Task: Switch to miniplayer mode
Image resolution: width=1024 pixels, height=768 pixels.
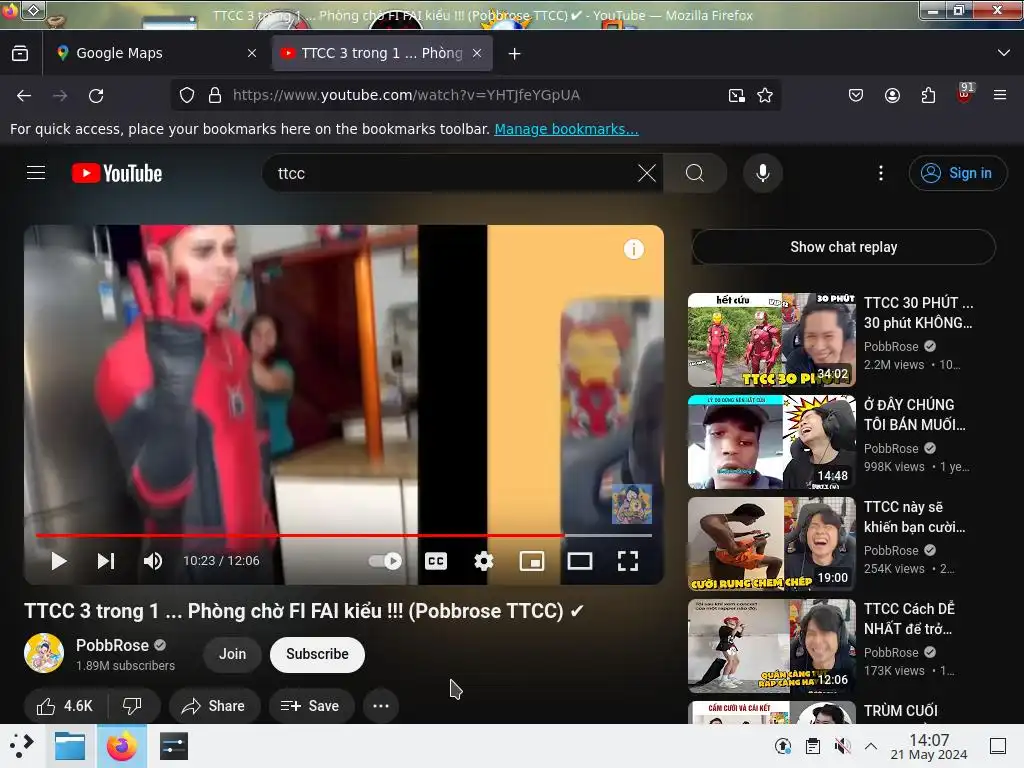Action: pyautogui.click(x=532, y=561)
